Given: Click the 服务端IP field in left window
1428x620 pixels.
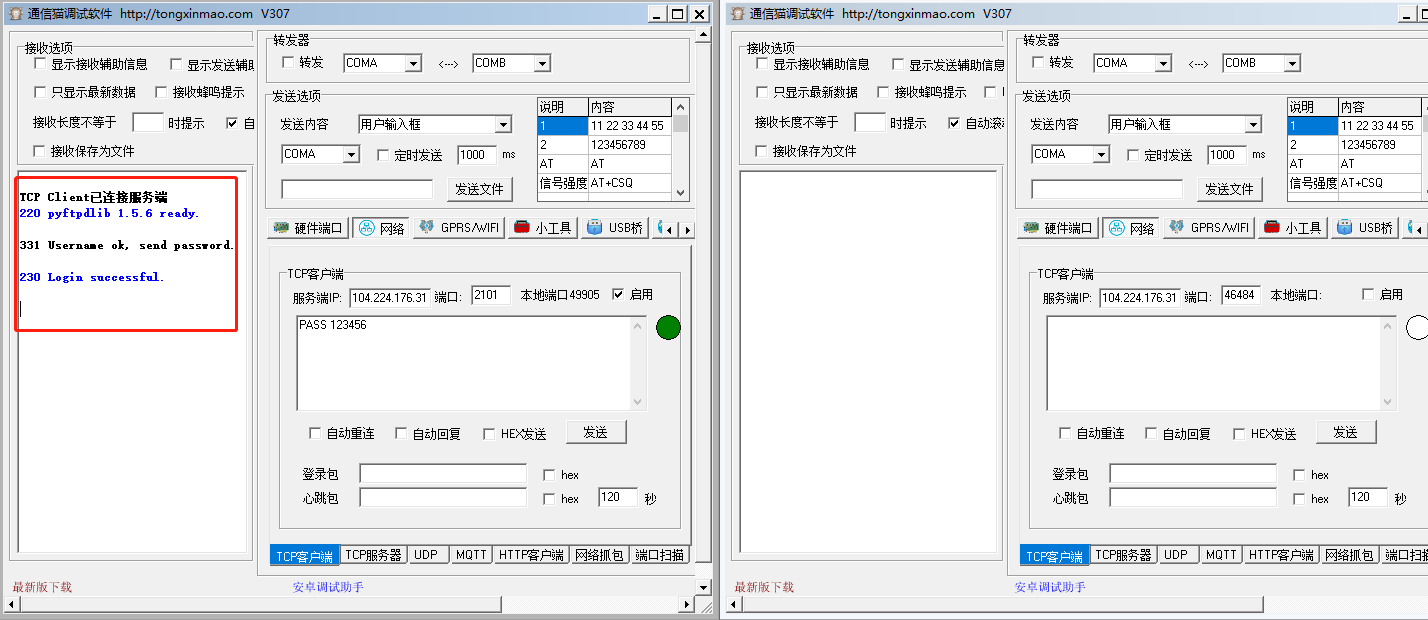Looking at the screenshot, I should [390, 297].
